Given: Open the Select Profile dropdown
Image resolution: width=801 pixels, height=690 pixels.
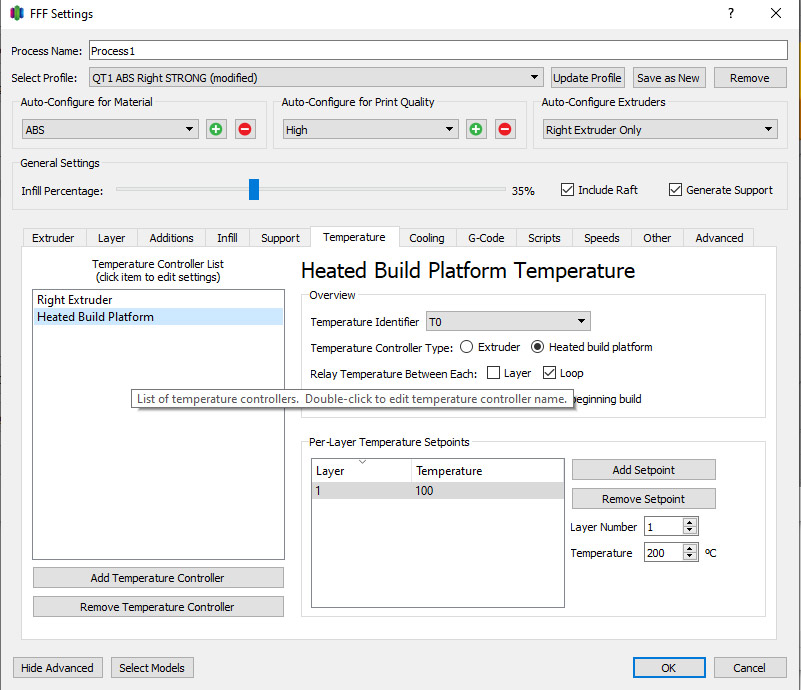Looking at the screenshot, I should click(315, 78).
